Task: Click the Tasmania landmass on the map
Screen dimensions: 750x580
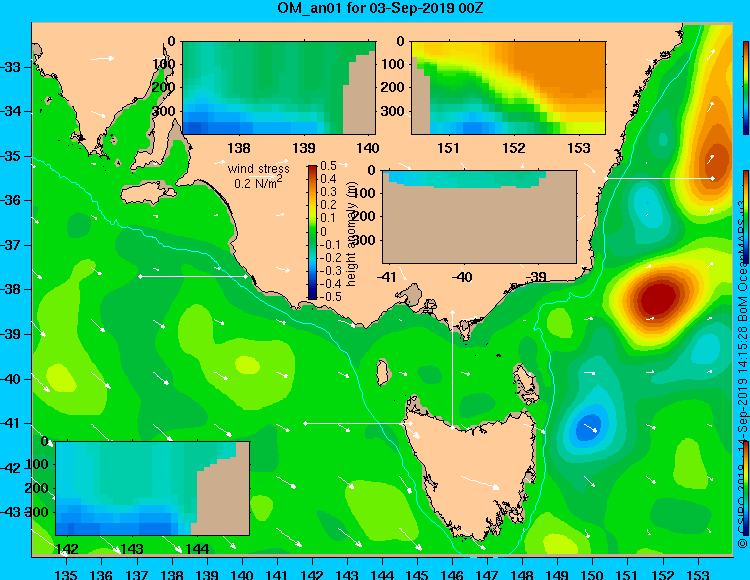Action: 474,473
